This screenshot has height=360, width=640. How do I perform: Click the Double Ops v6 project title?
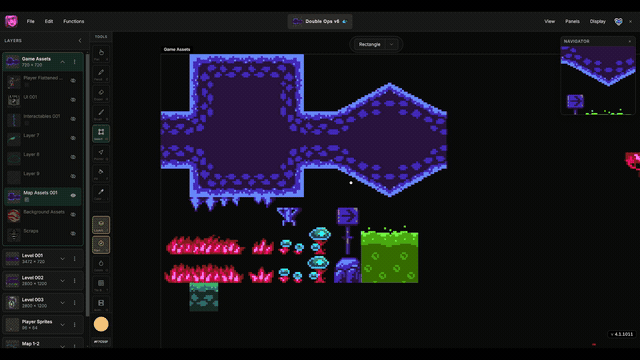(x=322, y=21)
